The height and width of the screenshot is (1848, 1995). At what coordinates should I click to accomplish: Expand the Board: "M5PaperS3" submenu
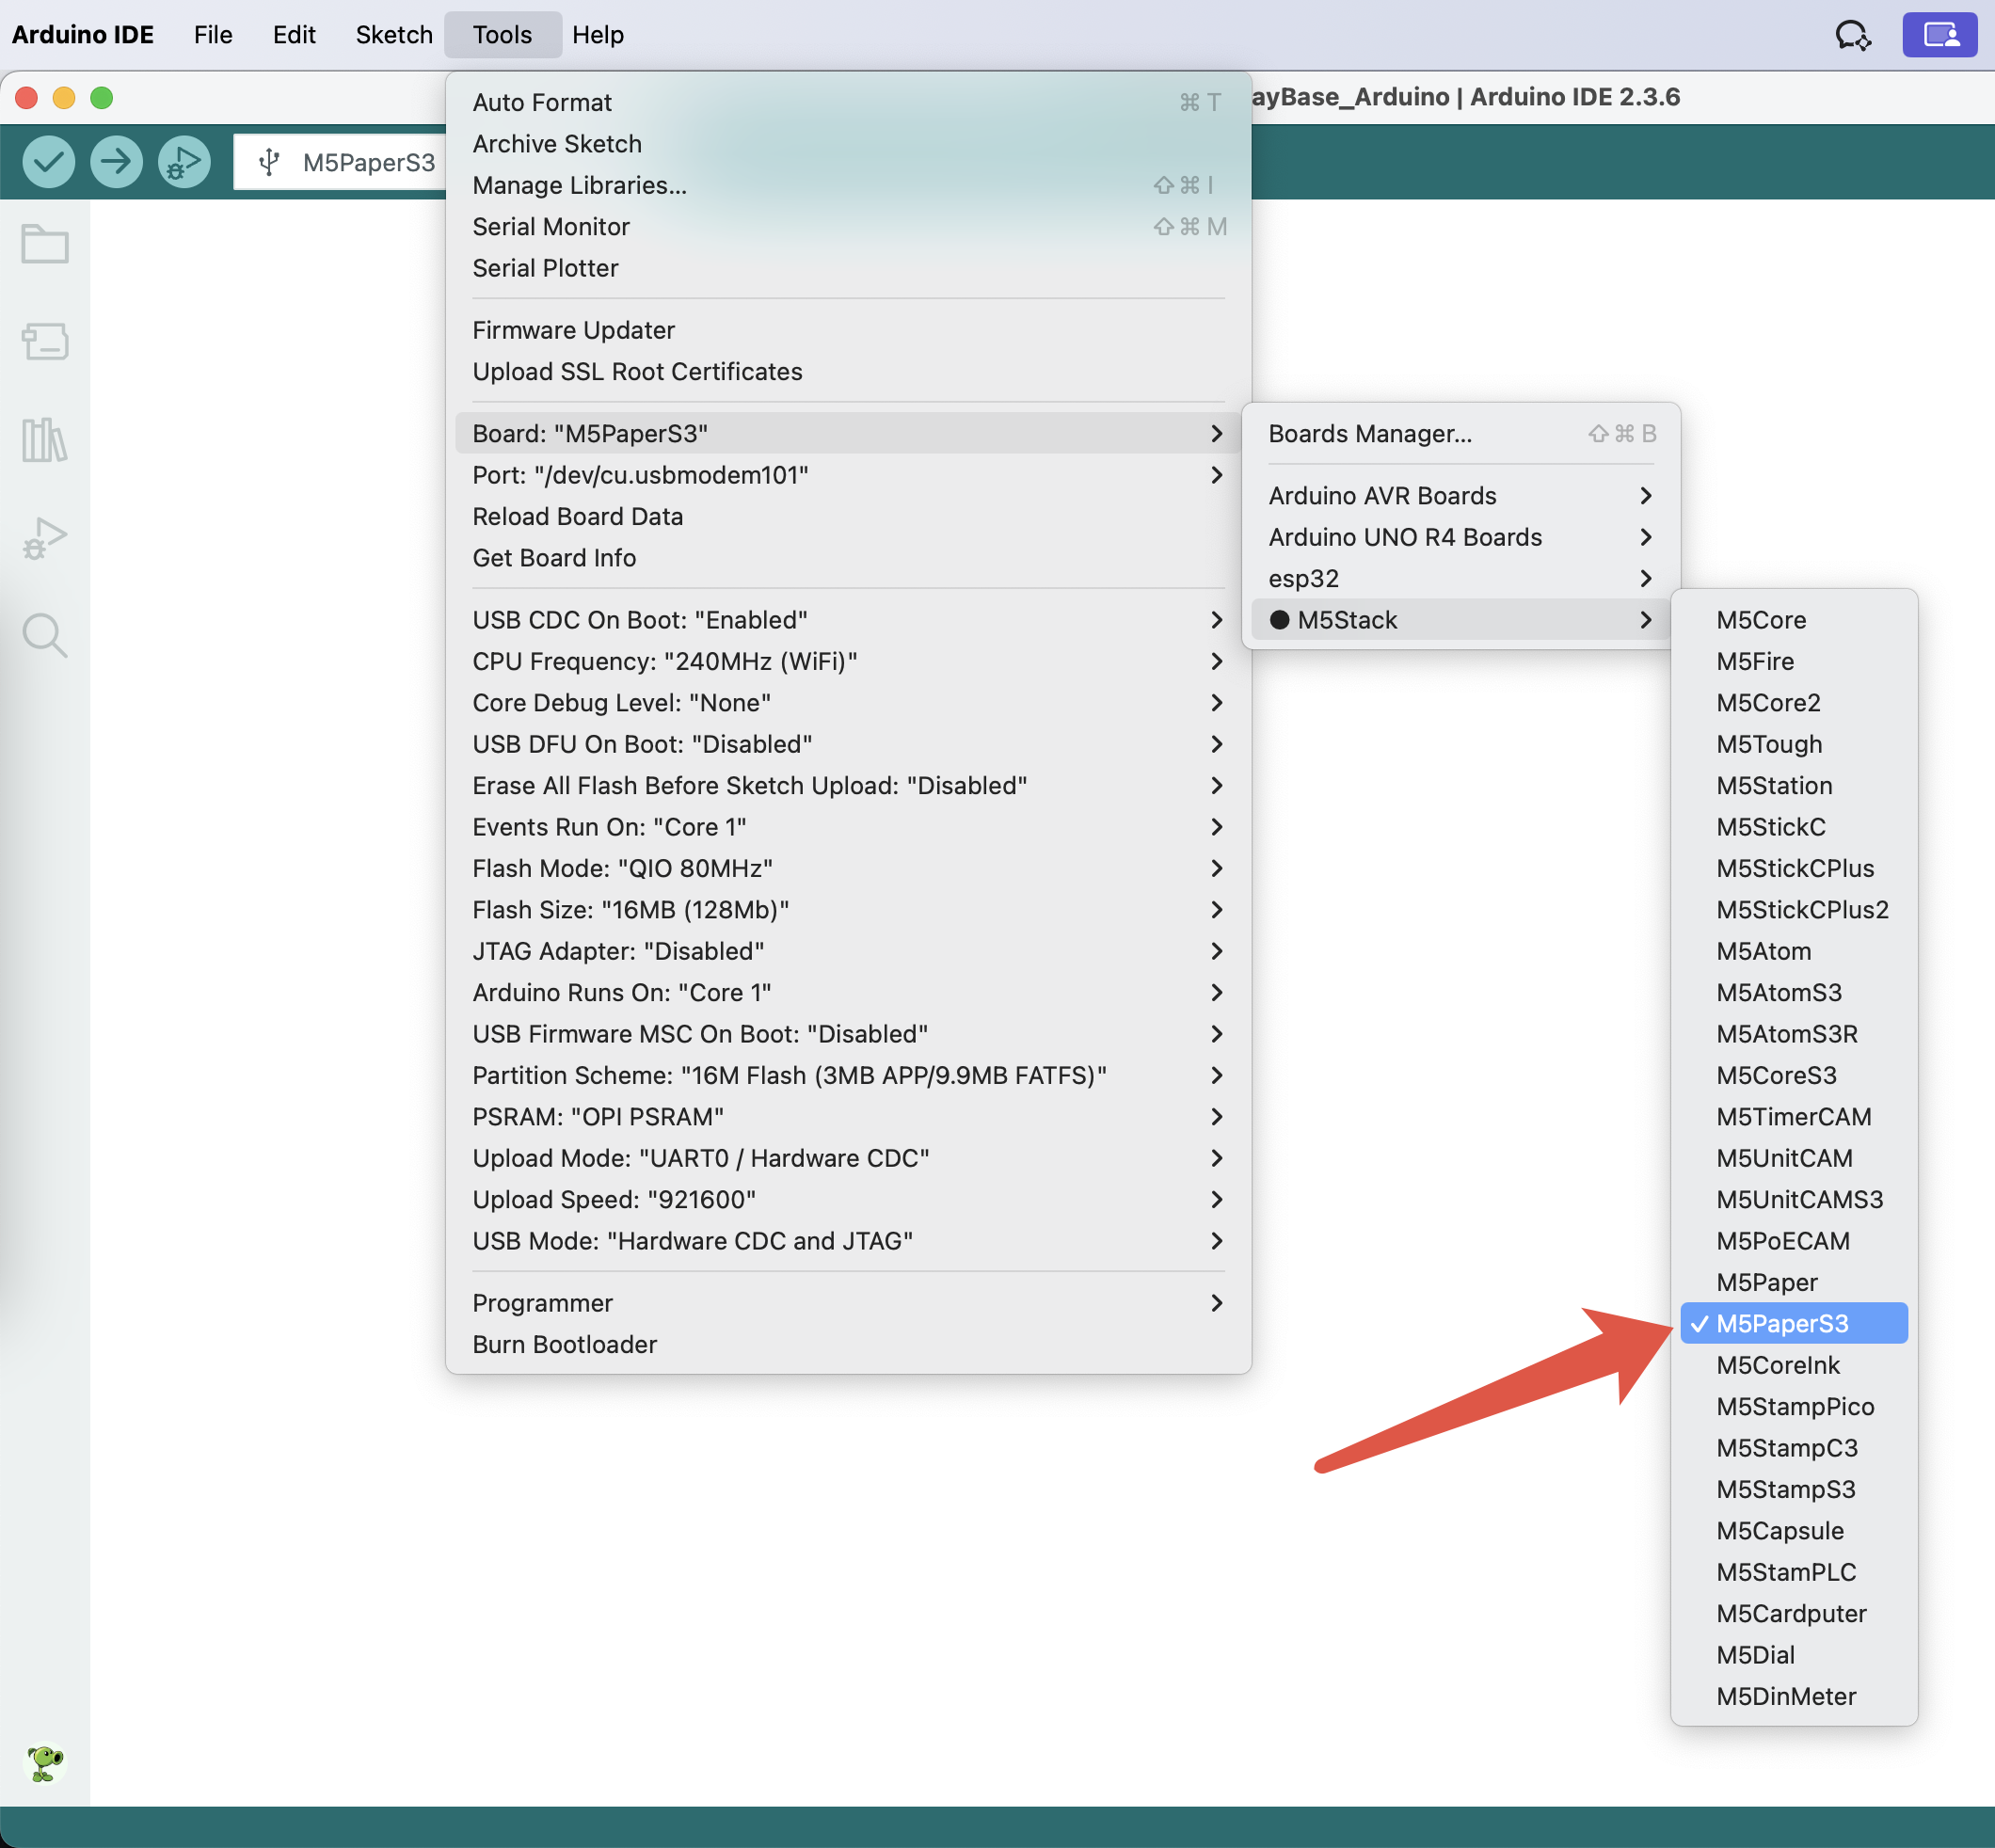coord(848,434)
